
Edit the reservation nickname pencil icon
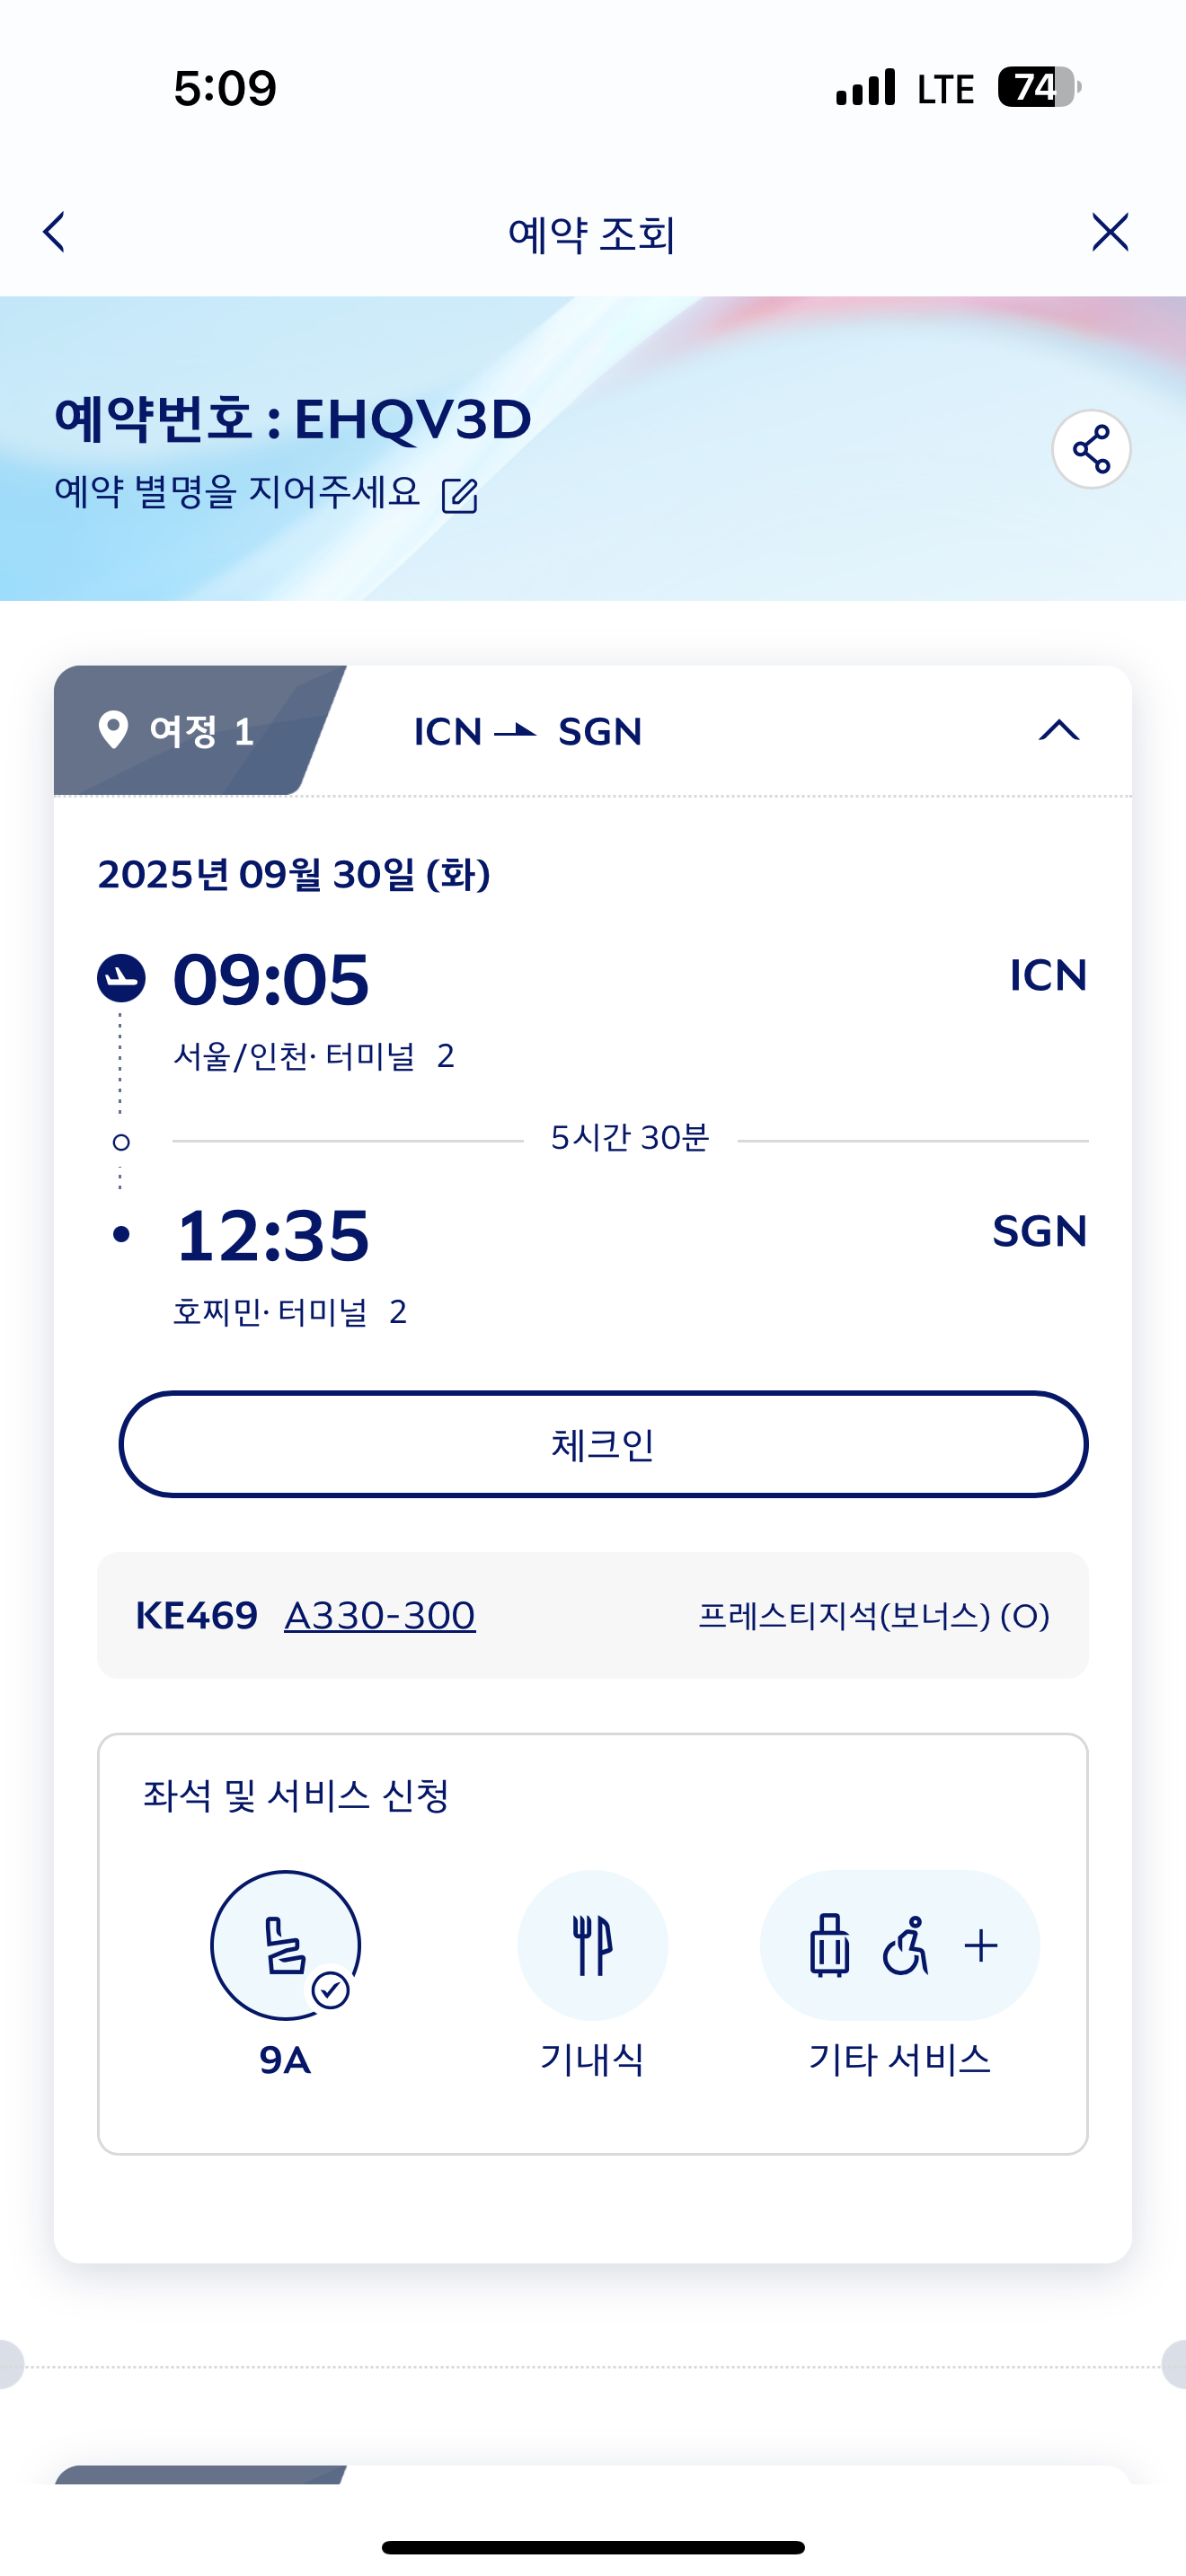tap(460, 495)
